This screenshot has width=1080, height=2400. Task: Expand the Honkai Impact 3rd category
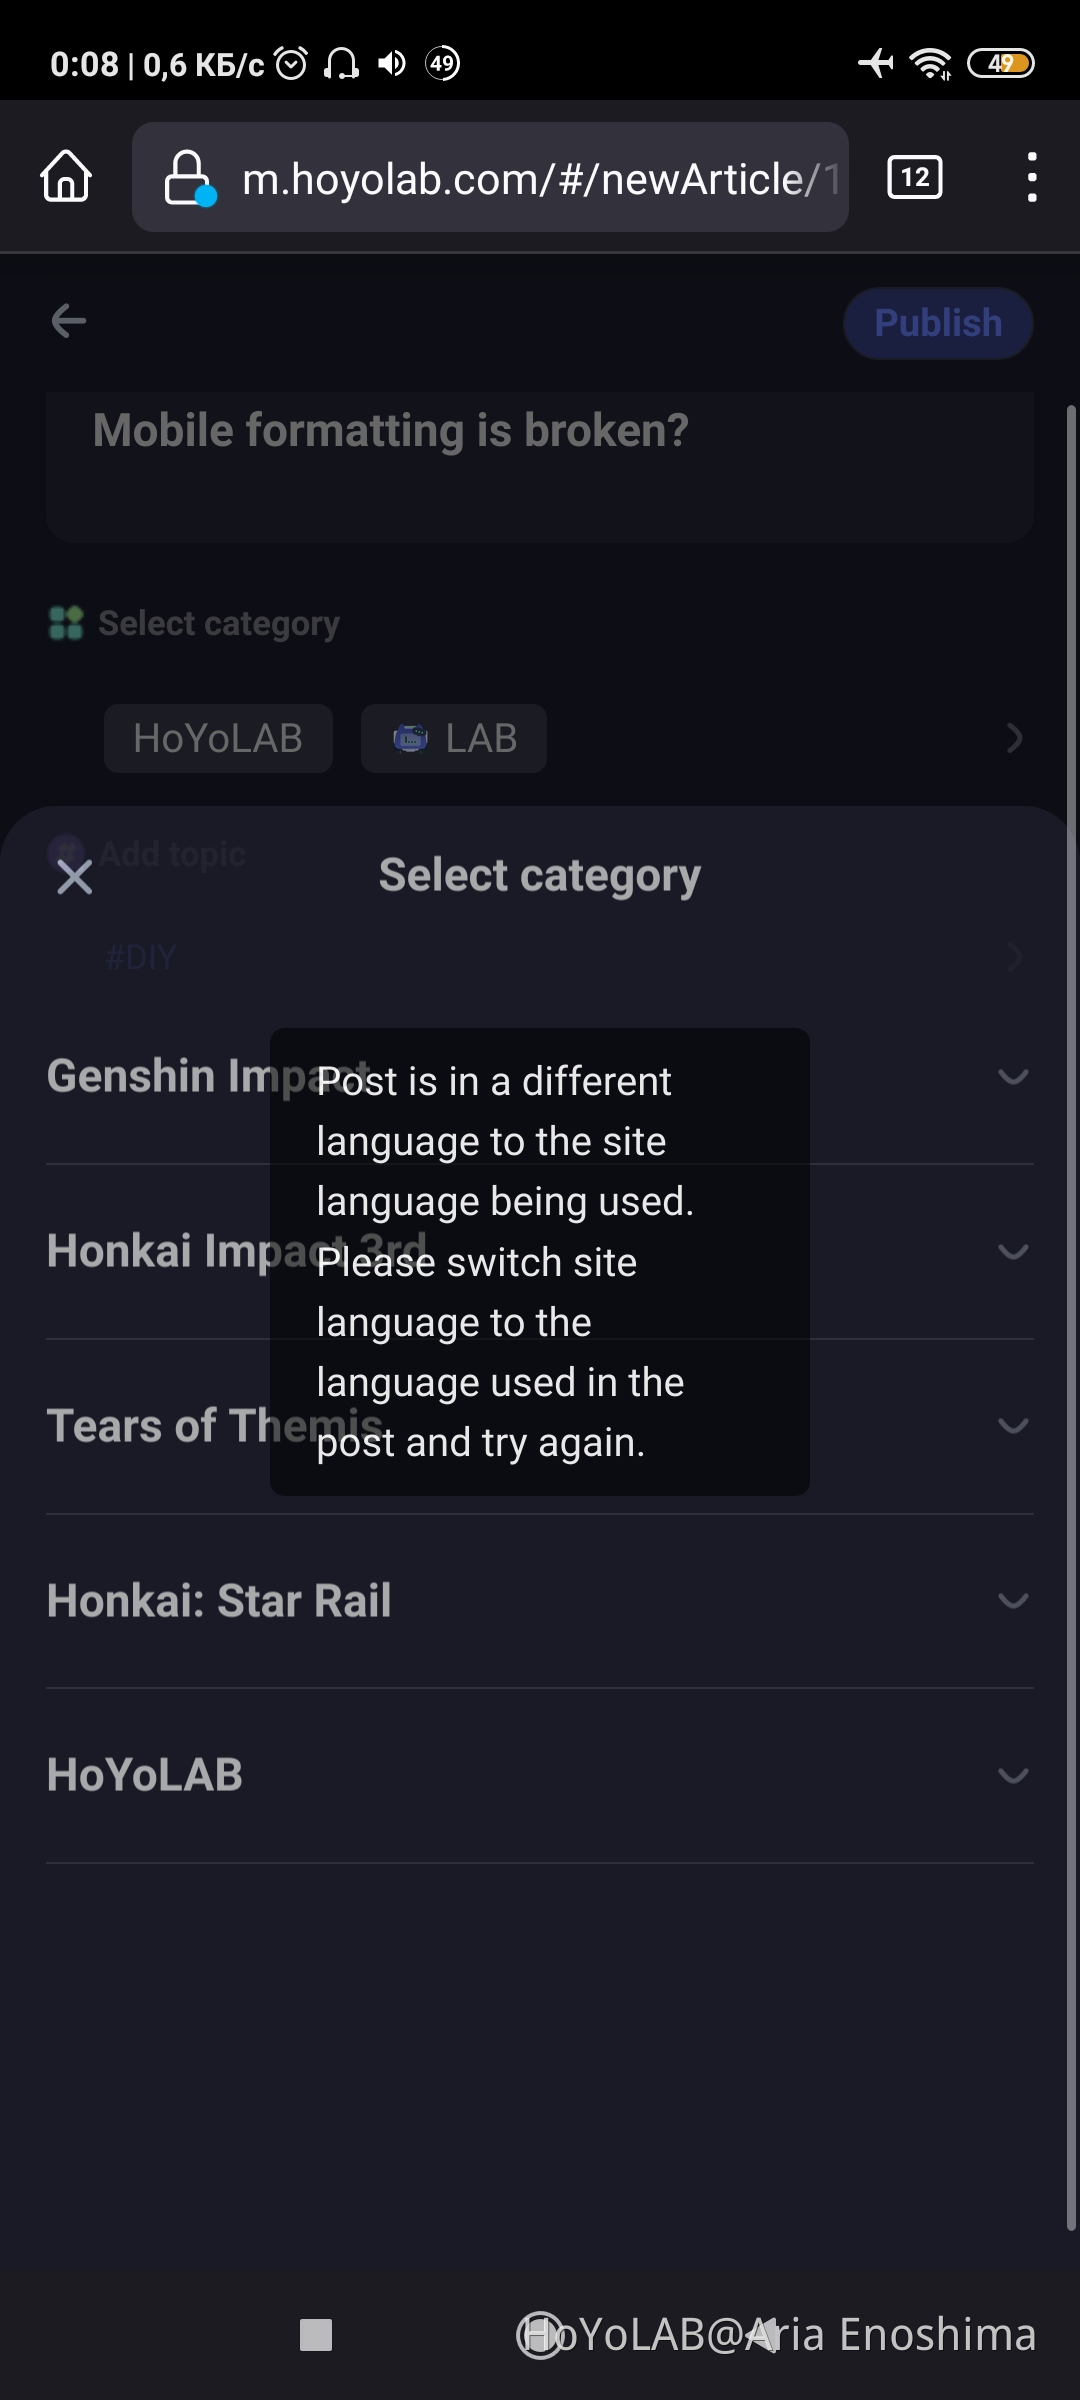tap(1012, 1251)
